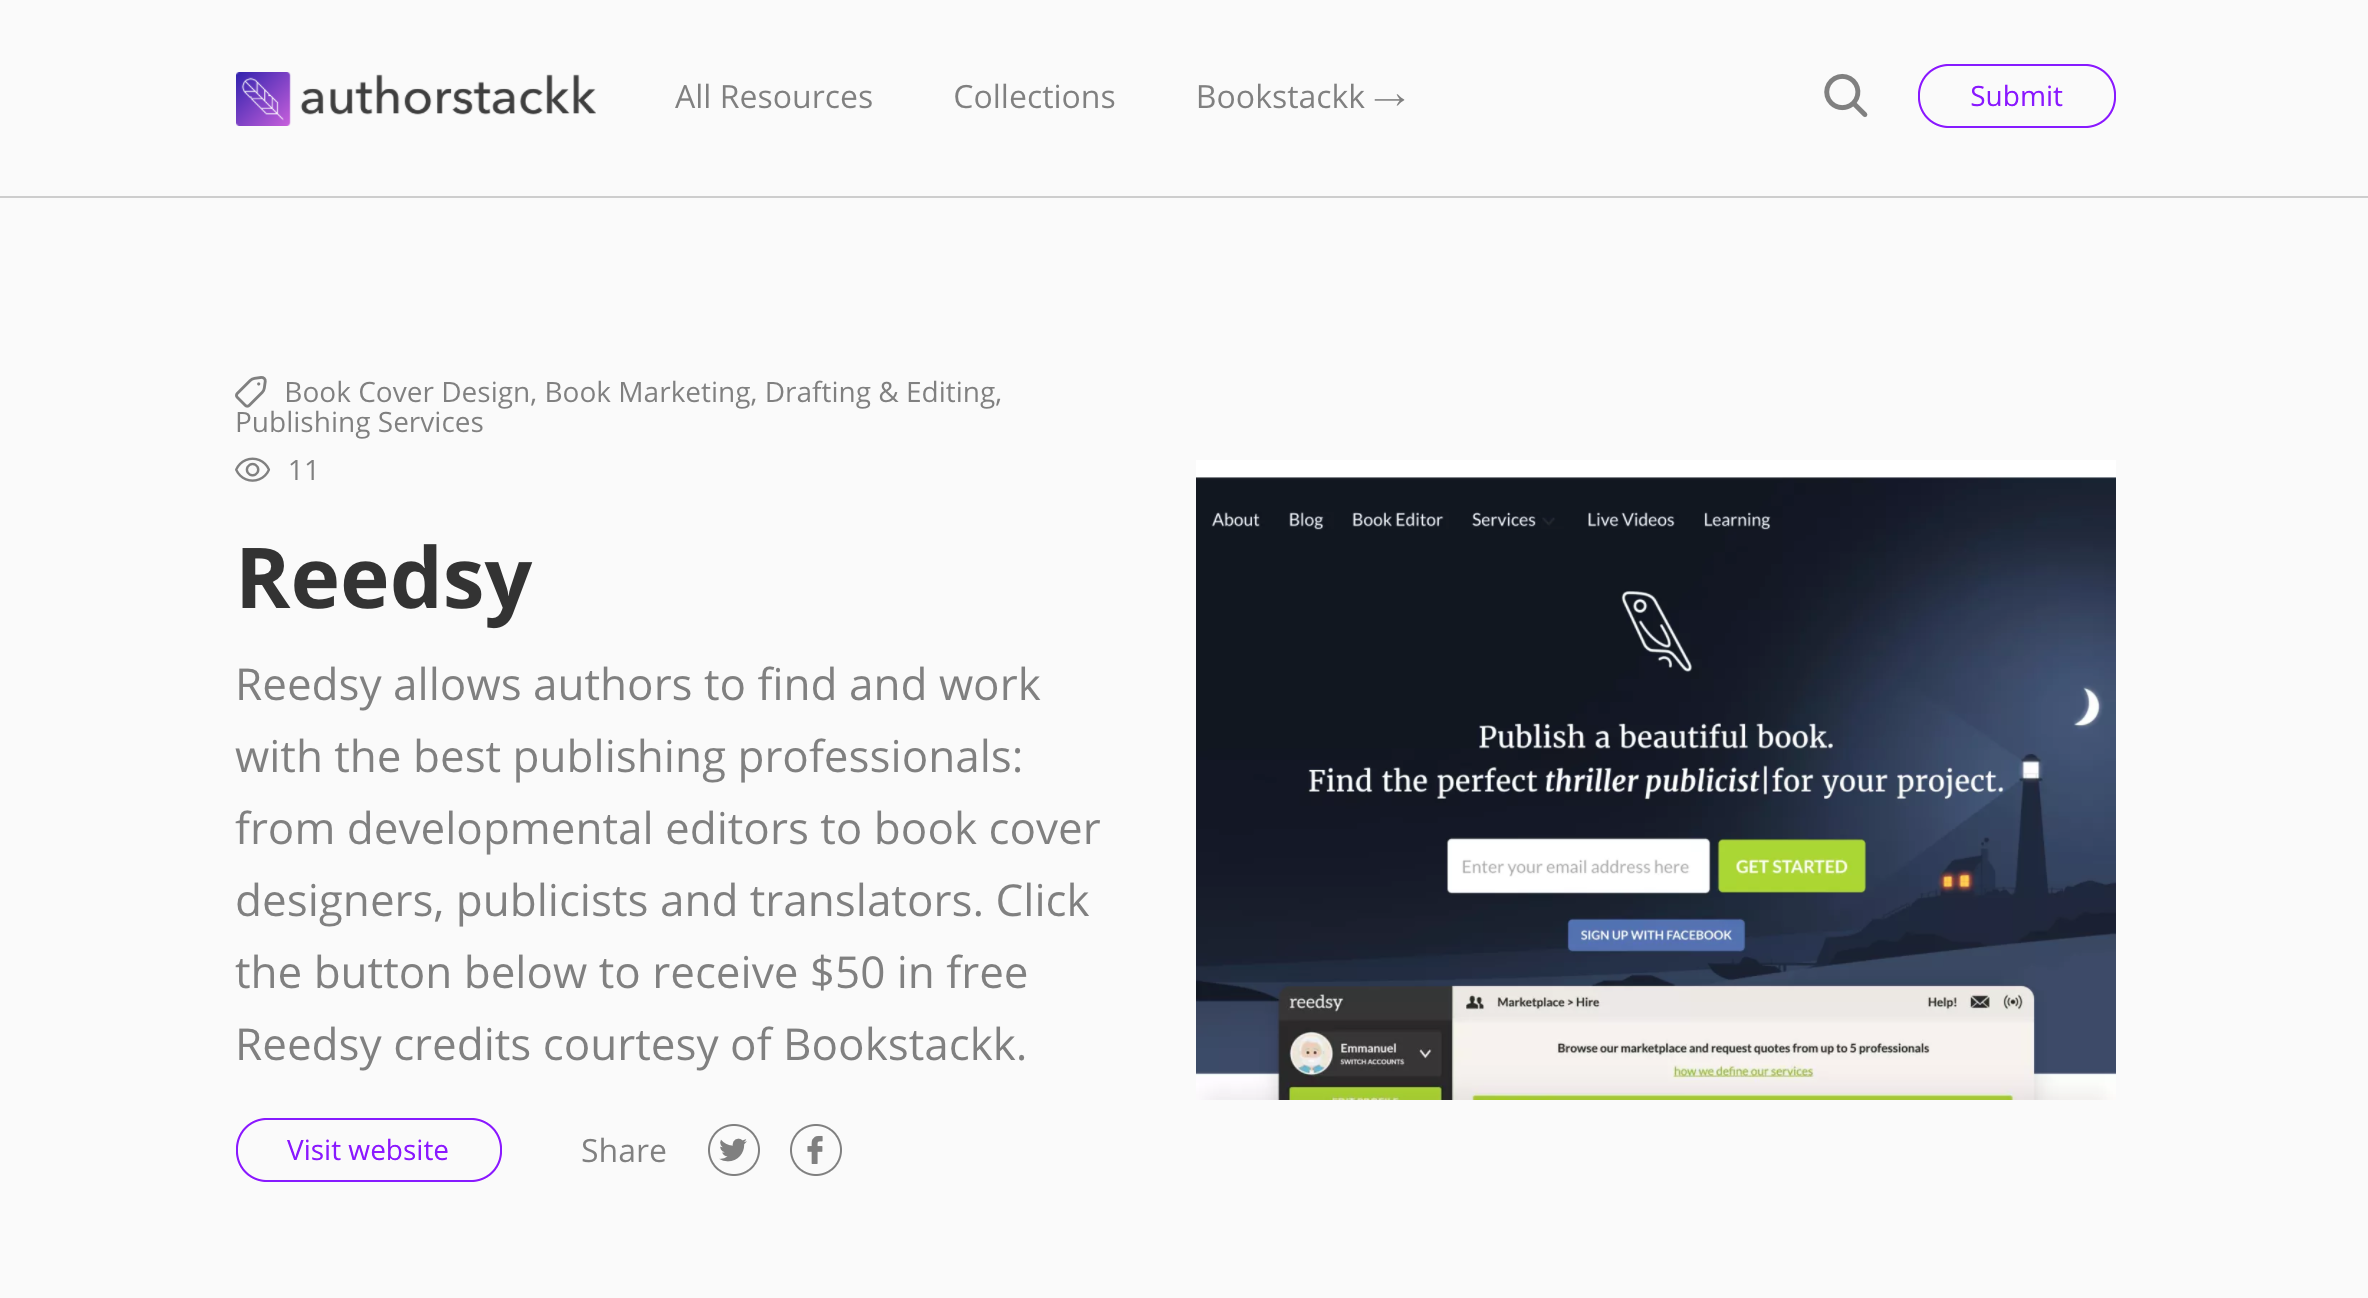The image size is (2368, 1298).
Task: Click the green GET STARTED button
Action: (x=1791, y=866)
